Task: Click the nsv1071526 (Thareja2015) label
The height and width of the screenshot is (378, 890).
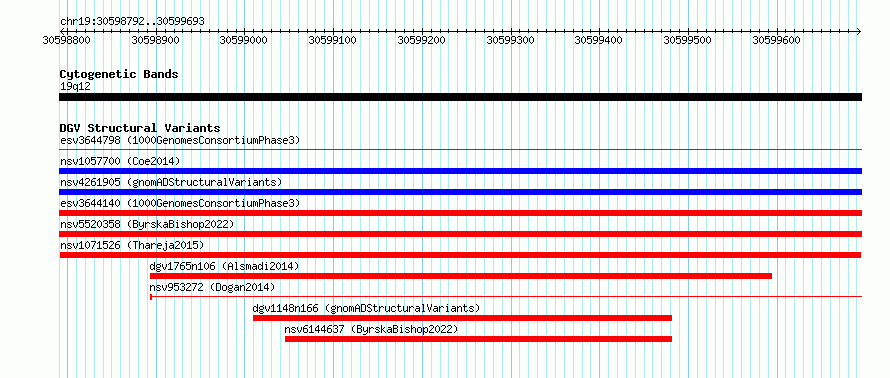Action: tap(132, 245)
